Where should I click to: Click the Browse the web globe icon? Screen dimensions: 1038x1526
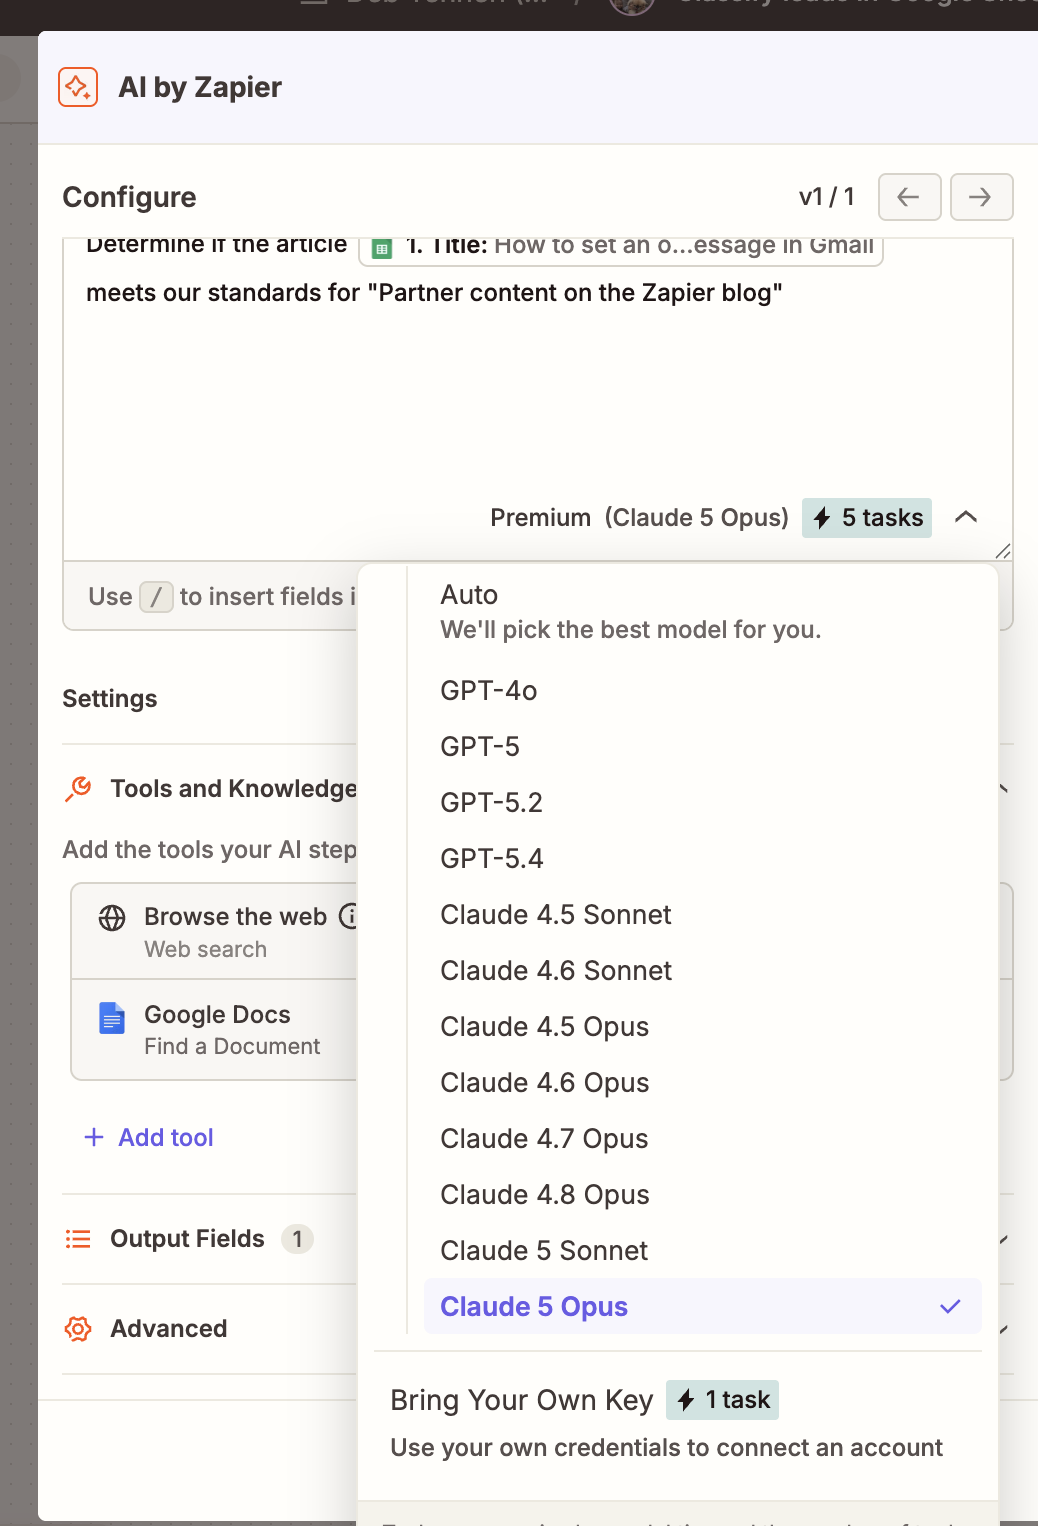(x=112, y=917)
